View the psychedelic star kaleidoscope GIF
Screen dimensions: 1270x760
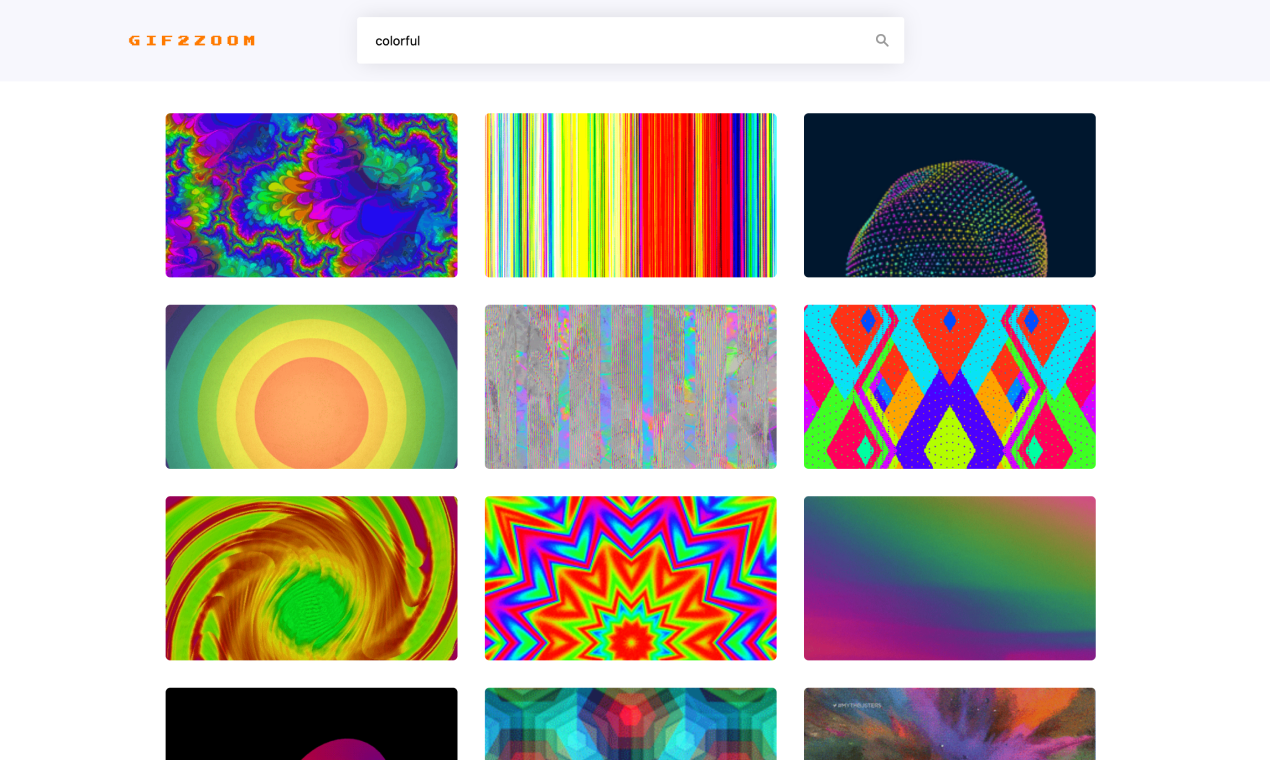(x=630, y=577)
